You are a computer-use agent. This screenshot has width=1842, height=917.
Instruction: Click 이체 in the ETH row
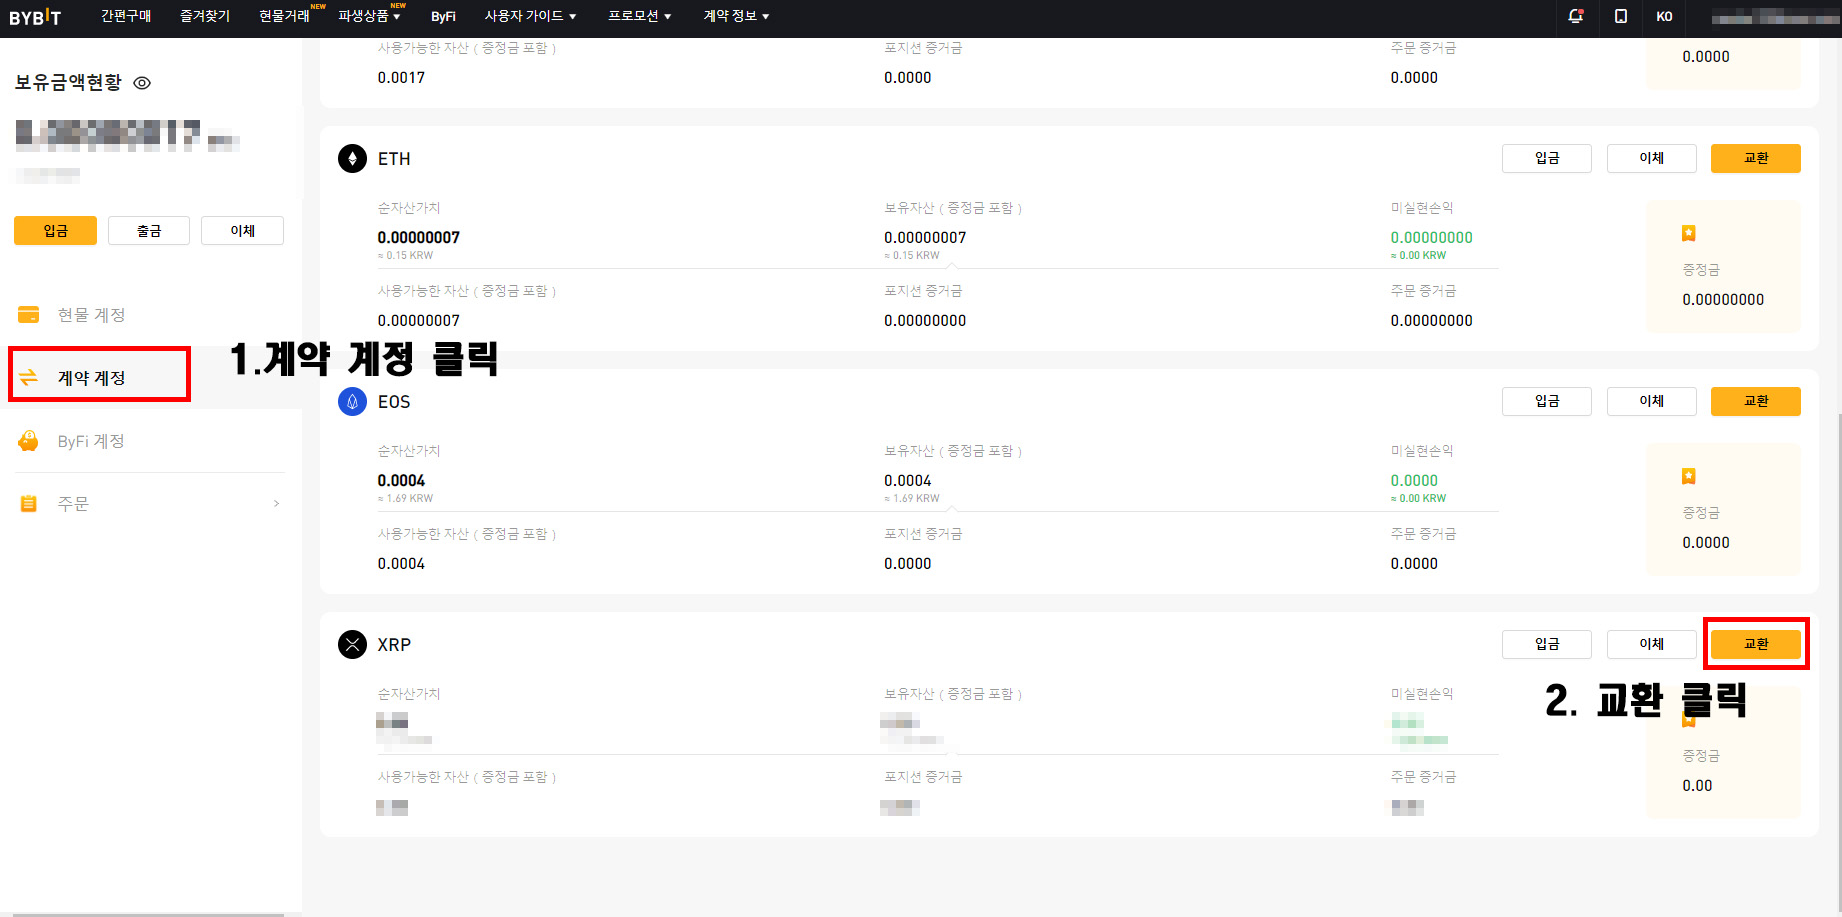(1652, 158)
